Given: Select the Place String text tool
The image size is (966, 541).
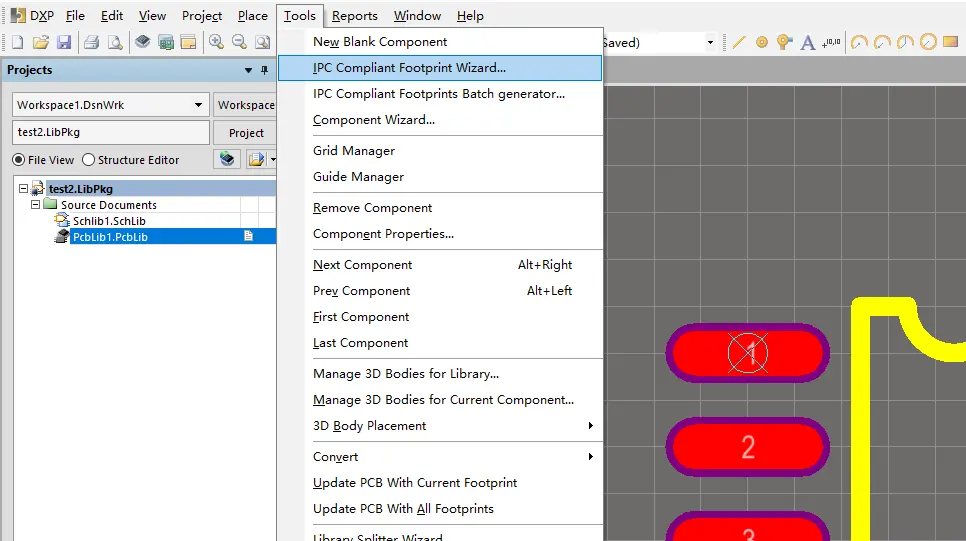Looking at the screenshot, I should pyautogui.click(x=808, y=42).
